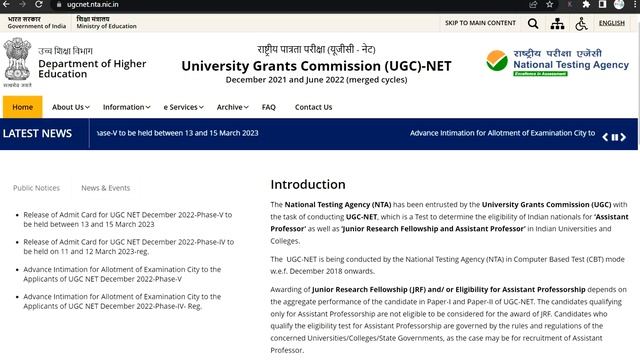Open the sitemap icon

(557, 24)
